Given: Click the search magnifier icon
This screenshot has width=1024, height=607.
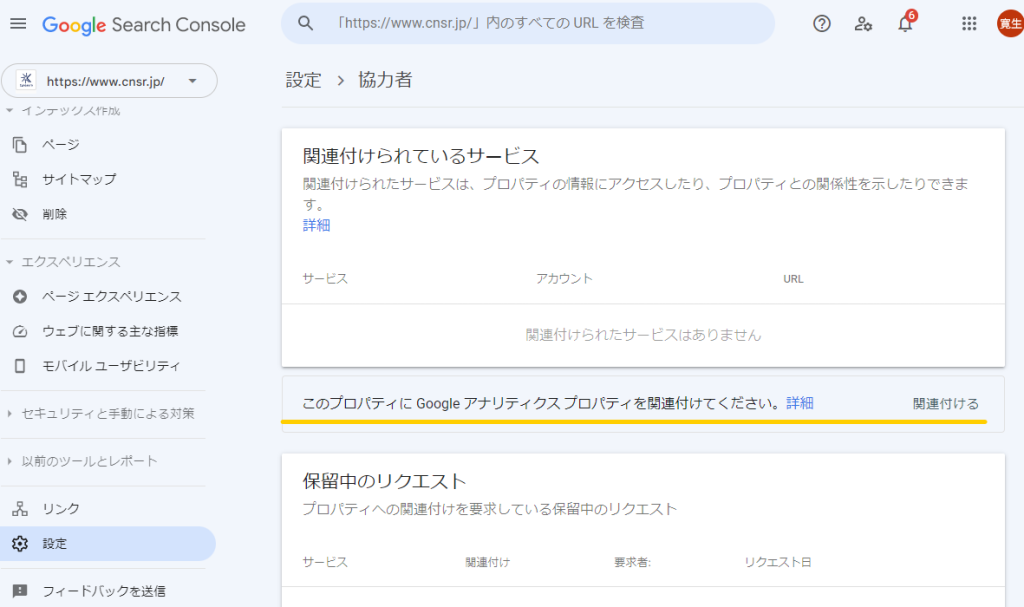Looking at the screenshot, I should click(305, 24).
